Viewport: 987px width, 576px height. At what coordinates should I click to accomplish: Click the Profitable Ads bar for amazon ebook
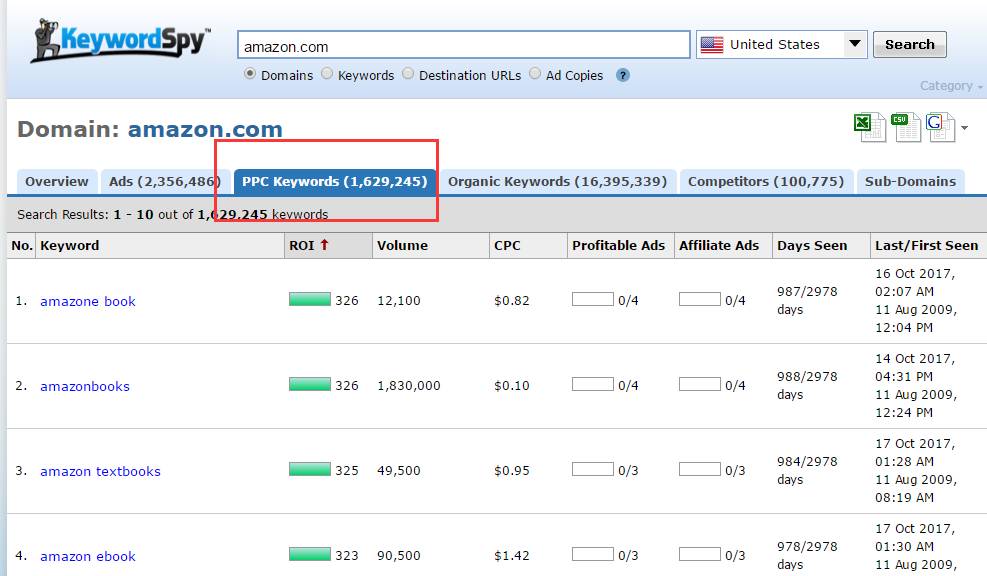pos(592,554)
